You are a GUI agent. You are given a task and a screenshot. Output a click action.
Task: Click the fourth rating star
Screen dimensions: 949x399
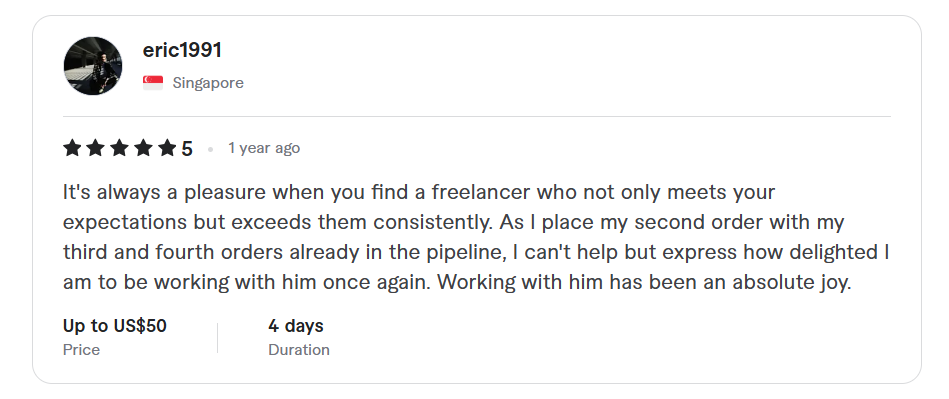pyautogui.click(x=143, y=148)
